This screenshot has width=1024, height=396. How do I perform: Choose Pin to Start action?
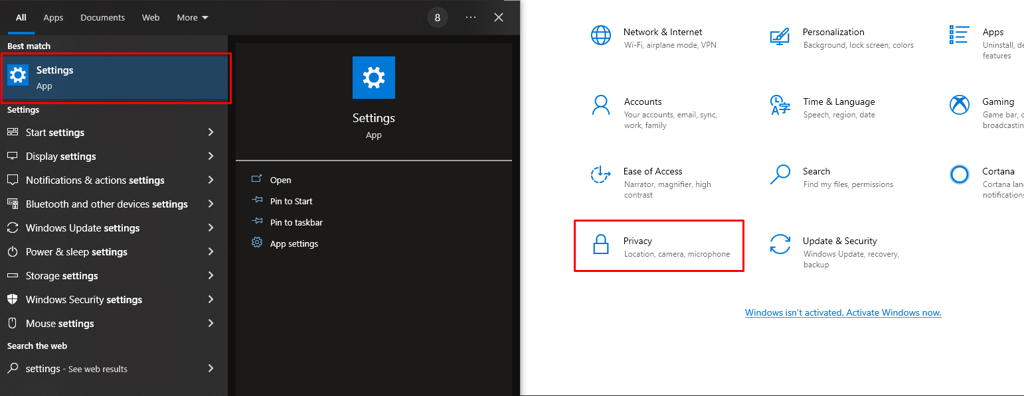click(291, 201)
